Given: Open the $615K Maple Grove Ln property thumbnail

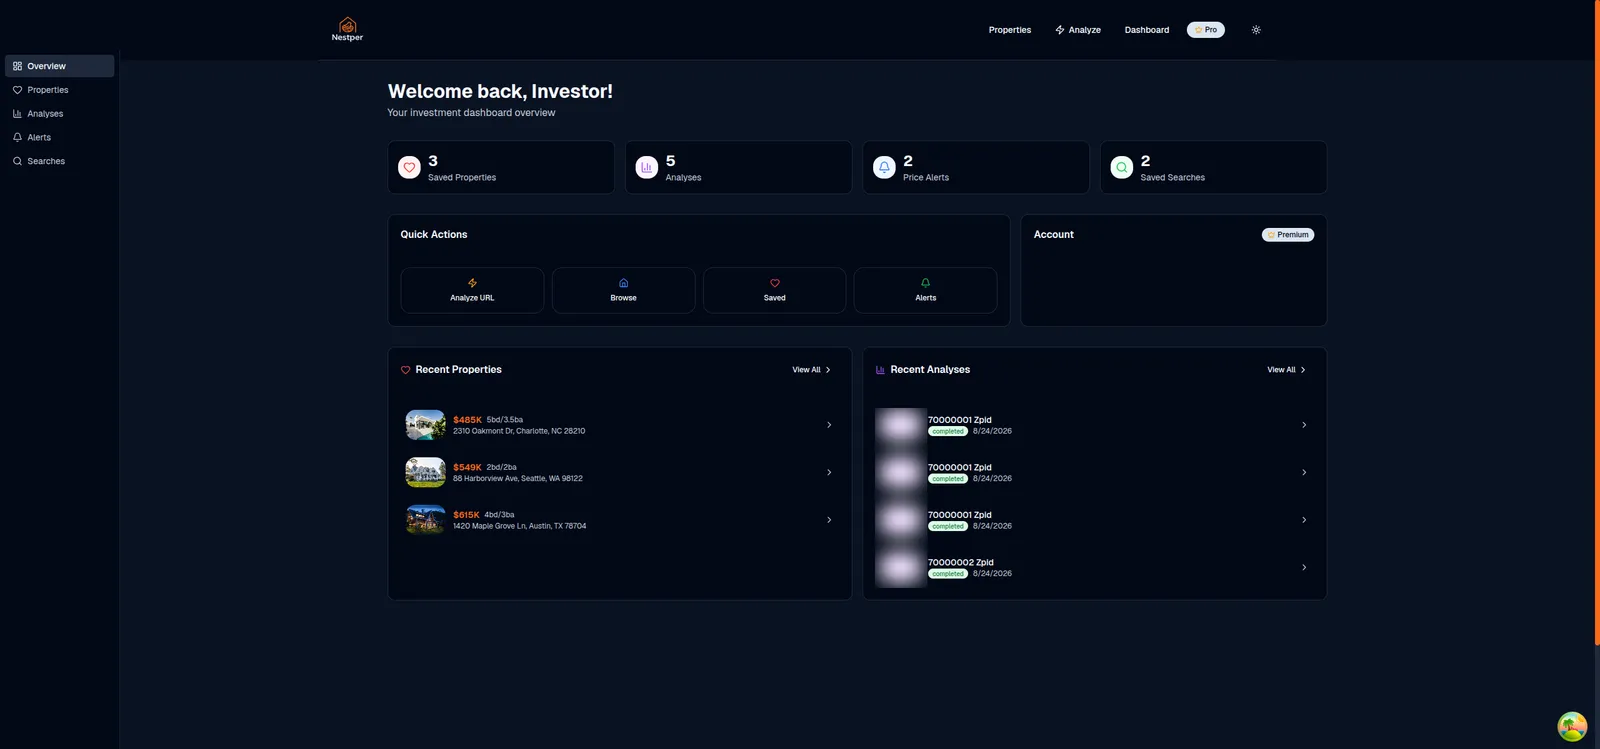Looking at the screenshot, I should click(x=425, y=520).
